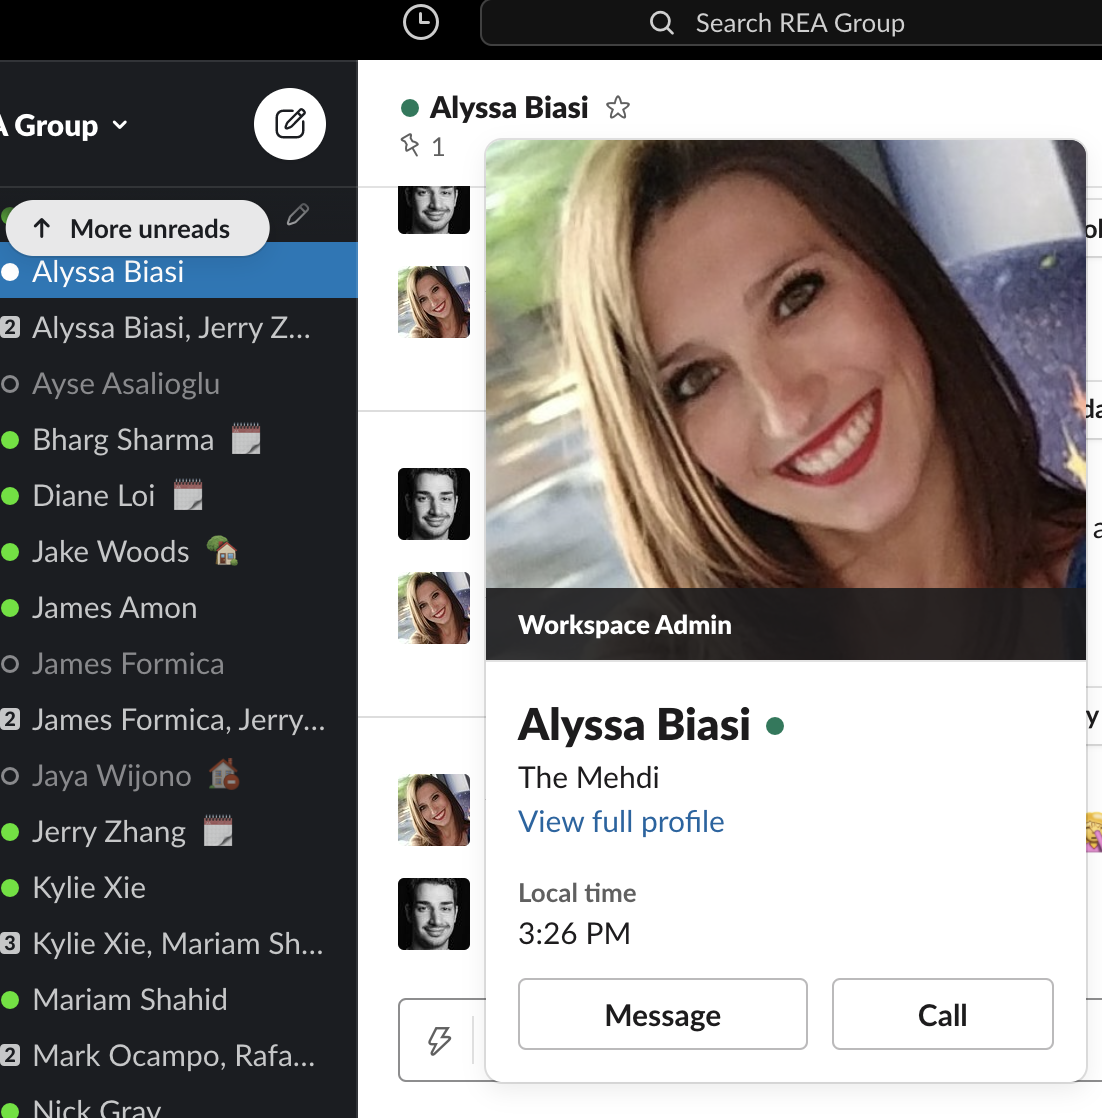
Task: Open the workspace Group dropdown chevron
Action: pos(120,125)
